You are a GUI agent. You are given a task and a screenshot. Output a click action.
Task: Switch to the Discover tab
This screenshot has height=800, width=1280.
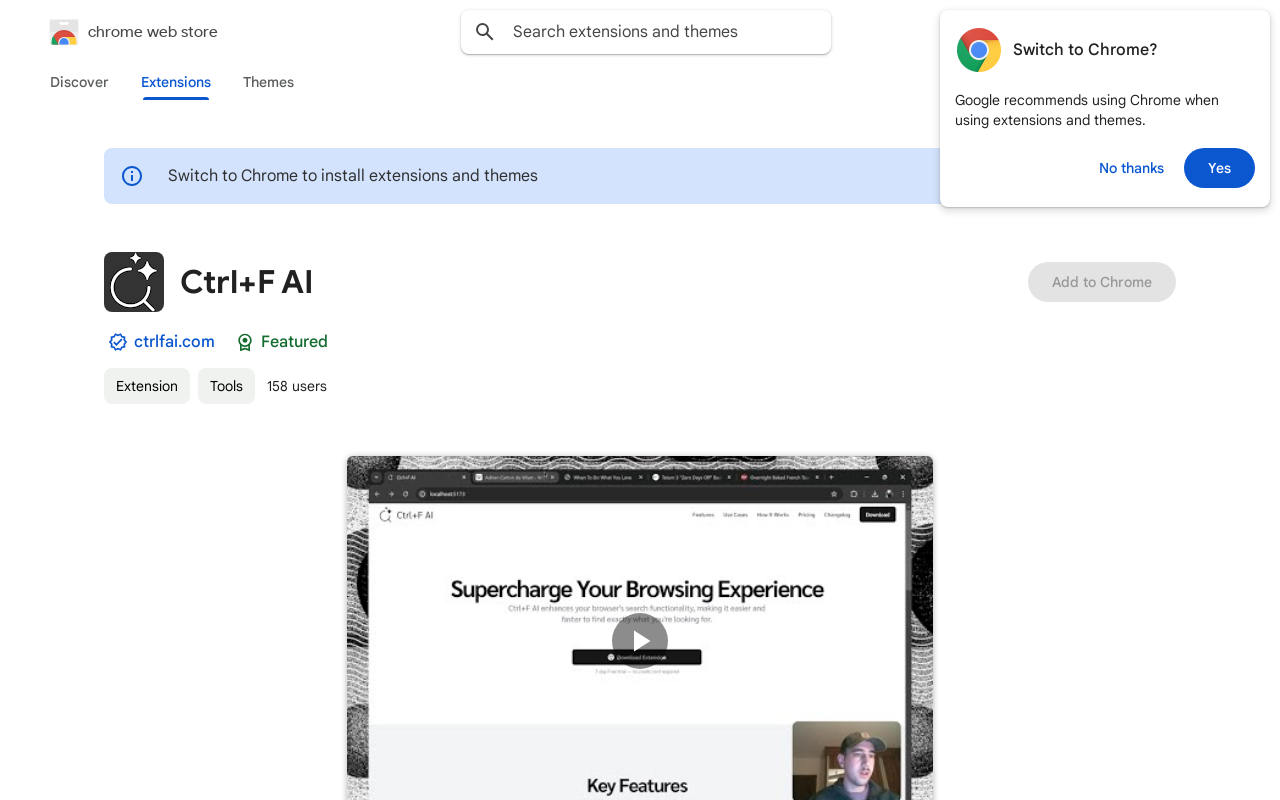(79, 82)
